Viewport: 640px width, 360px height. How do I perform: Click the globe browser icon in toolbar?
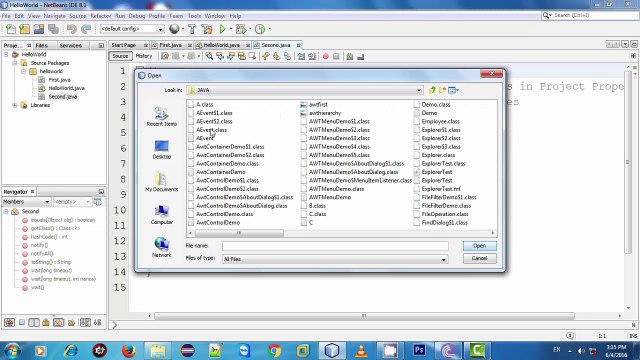tap(174, 29)
